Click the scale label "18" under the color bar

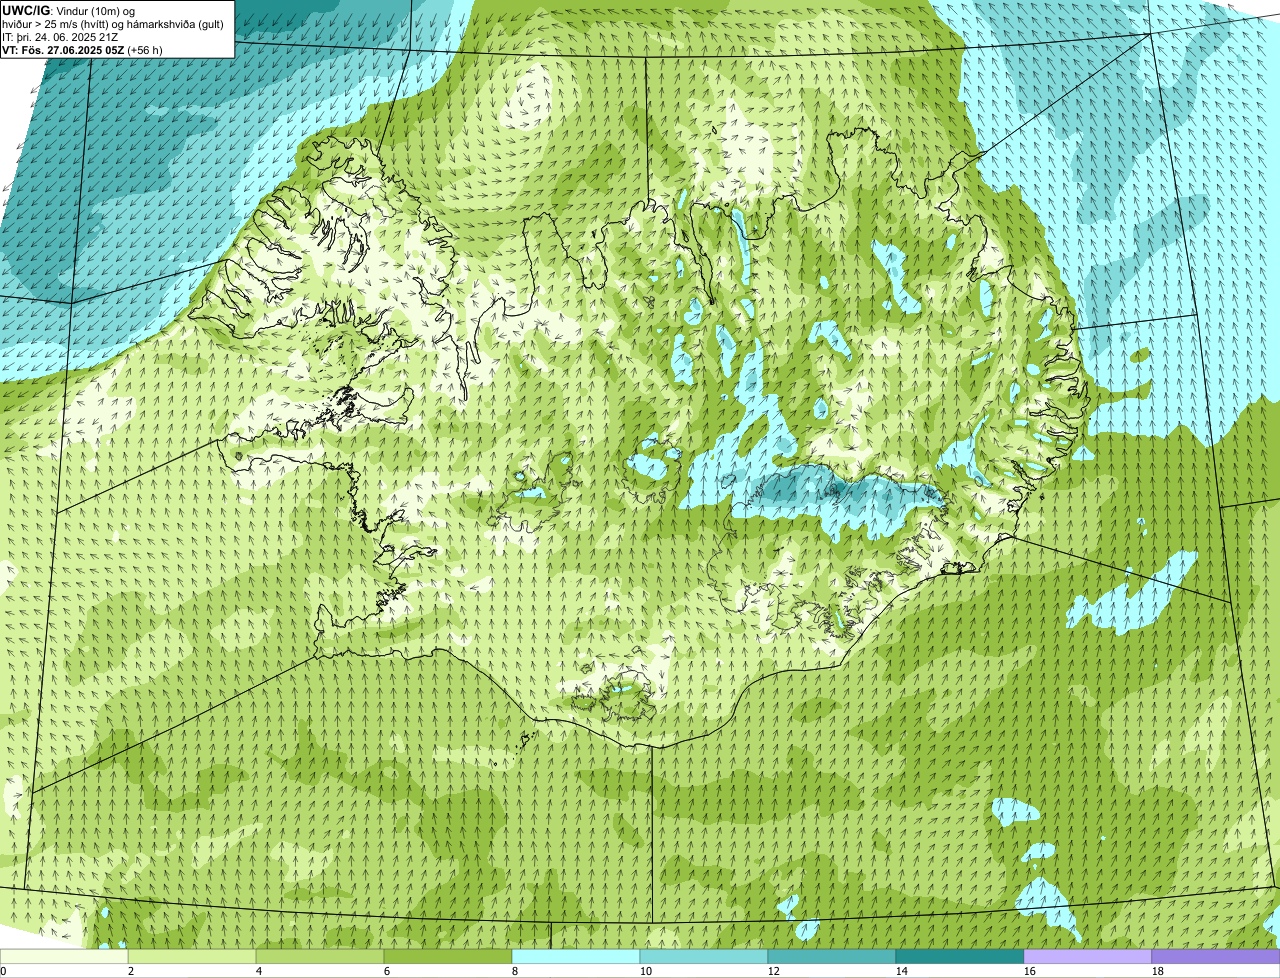pos(1158,971)
